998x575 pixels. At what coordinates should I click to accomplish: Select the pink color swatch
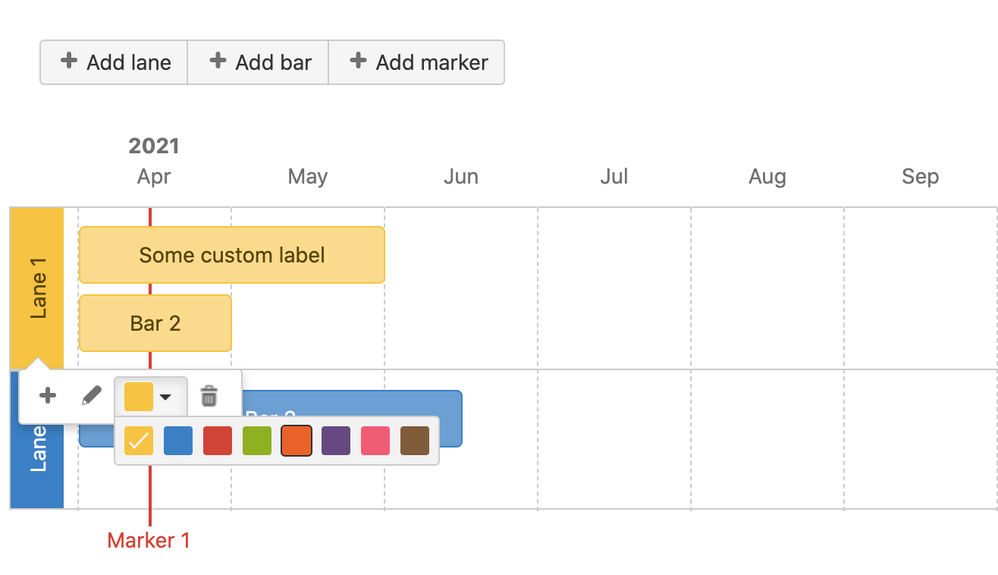pyautogui.click(x=376, y=440)
